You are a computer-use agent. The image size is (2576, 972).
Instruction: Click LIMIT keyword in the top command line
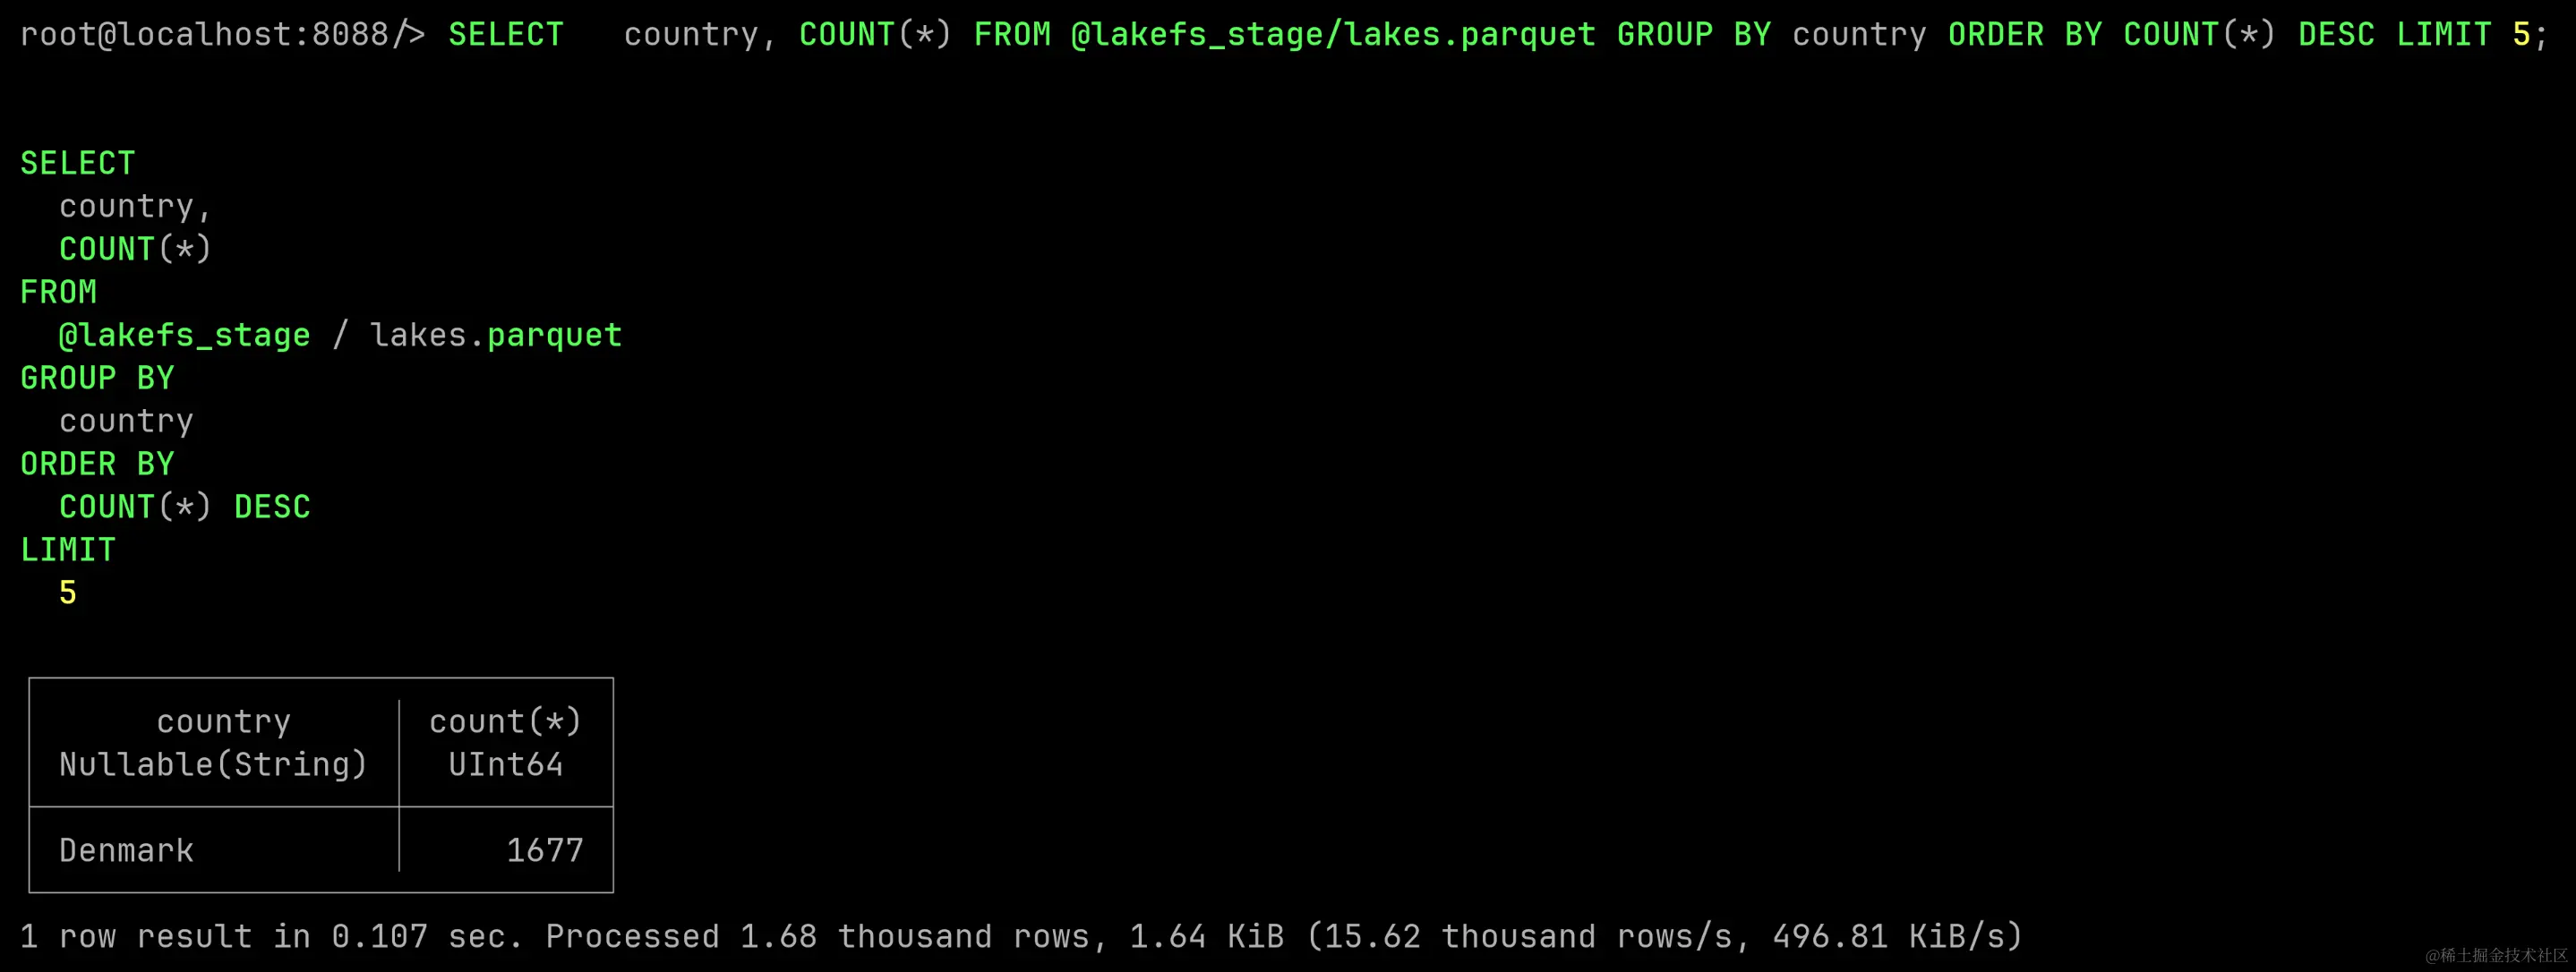(x=2444, y=35)
